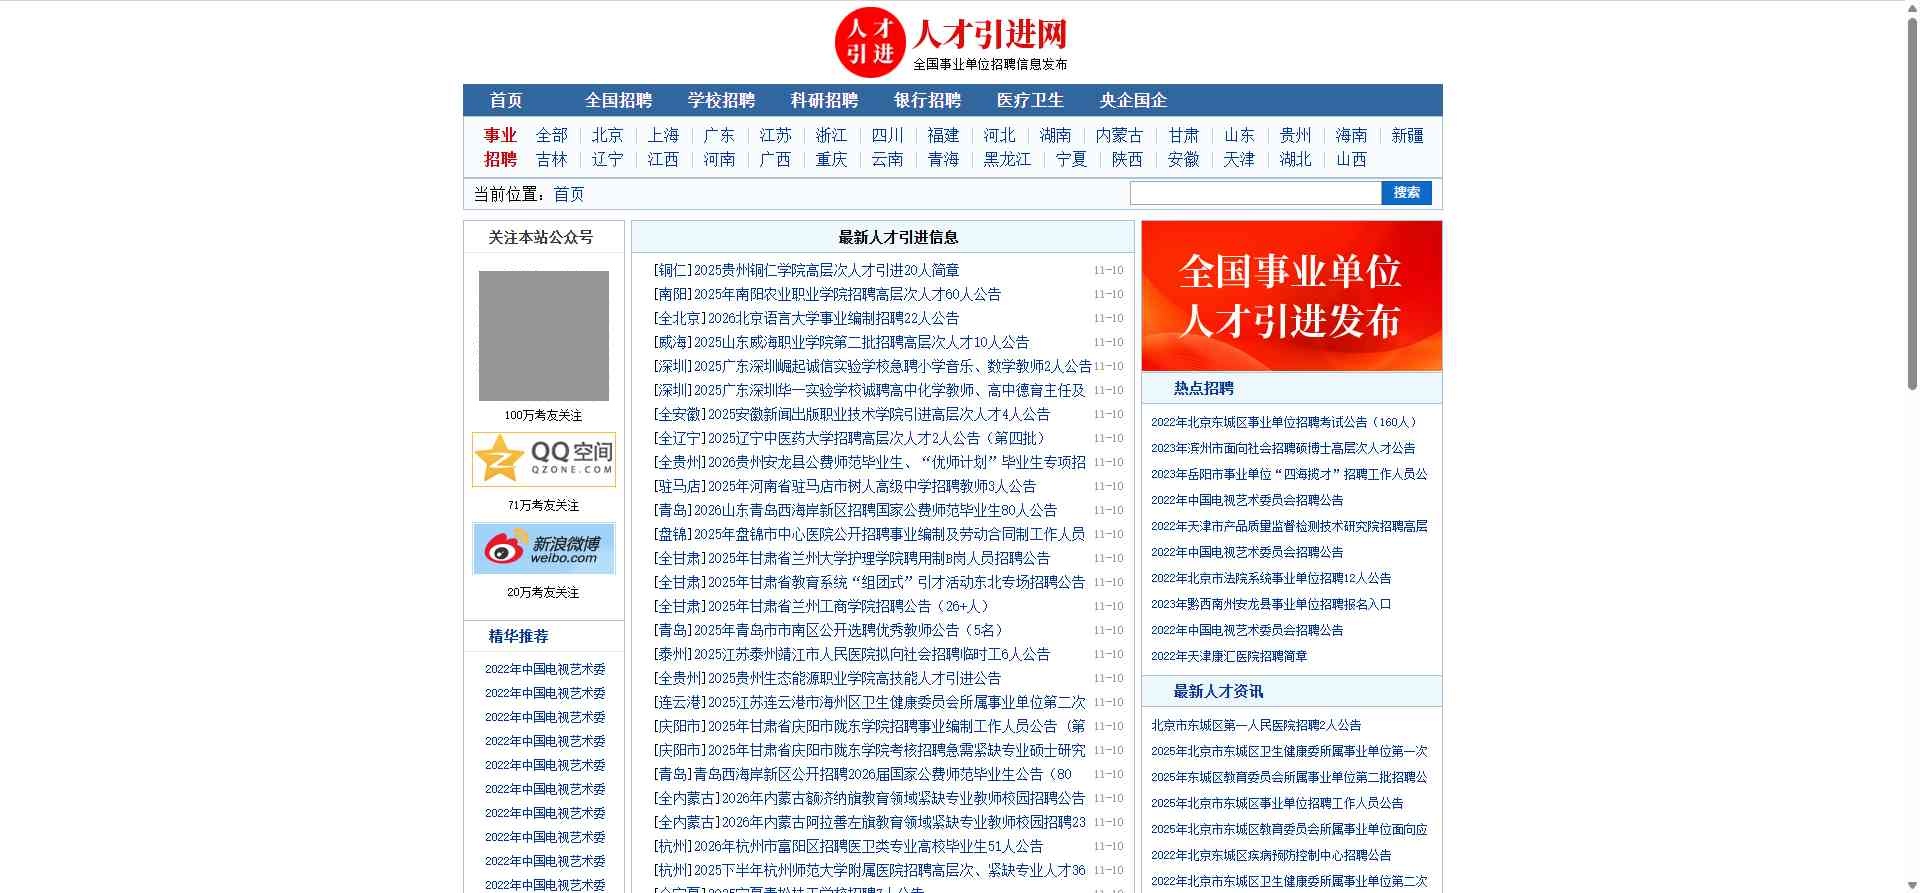Select the 央企国企 menu item
This screenshot has height=893, width=1920.
pyautogui.click(x=1133, y=100)
